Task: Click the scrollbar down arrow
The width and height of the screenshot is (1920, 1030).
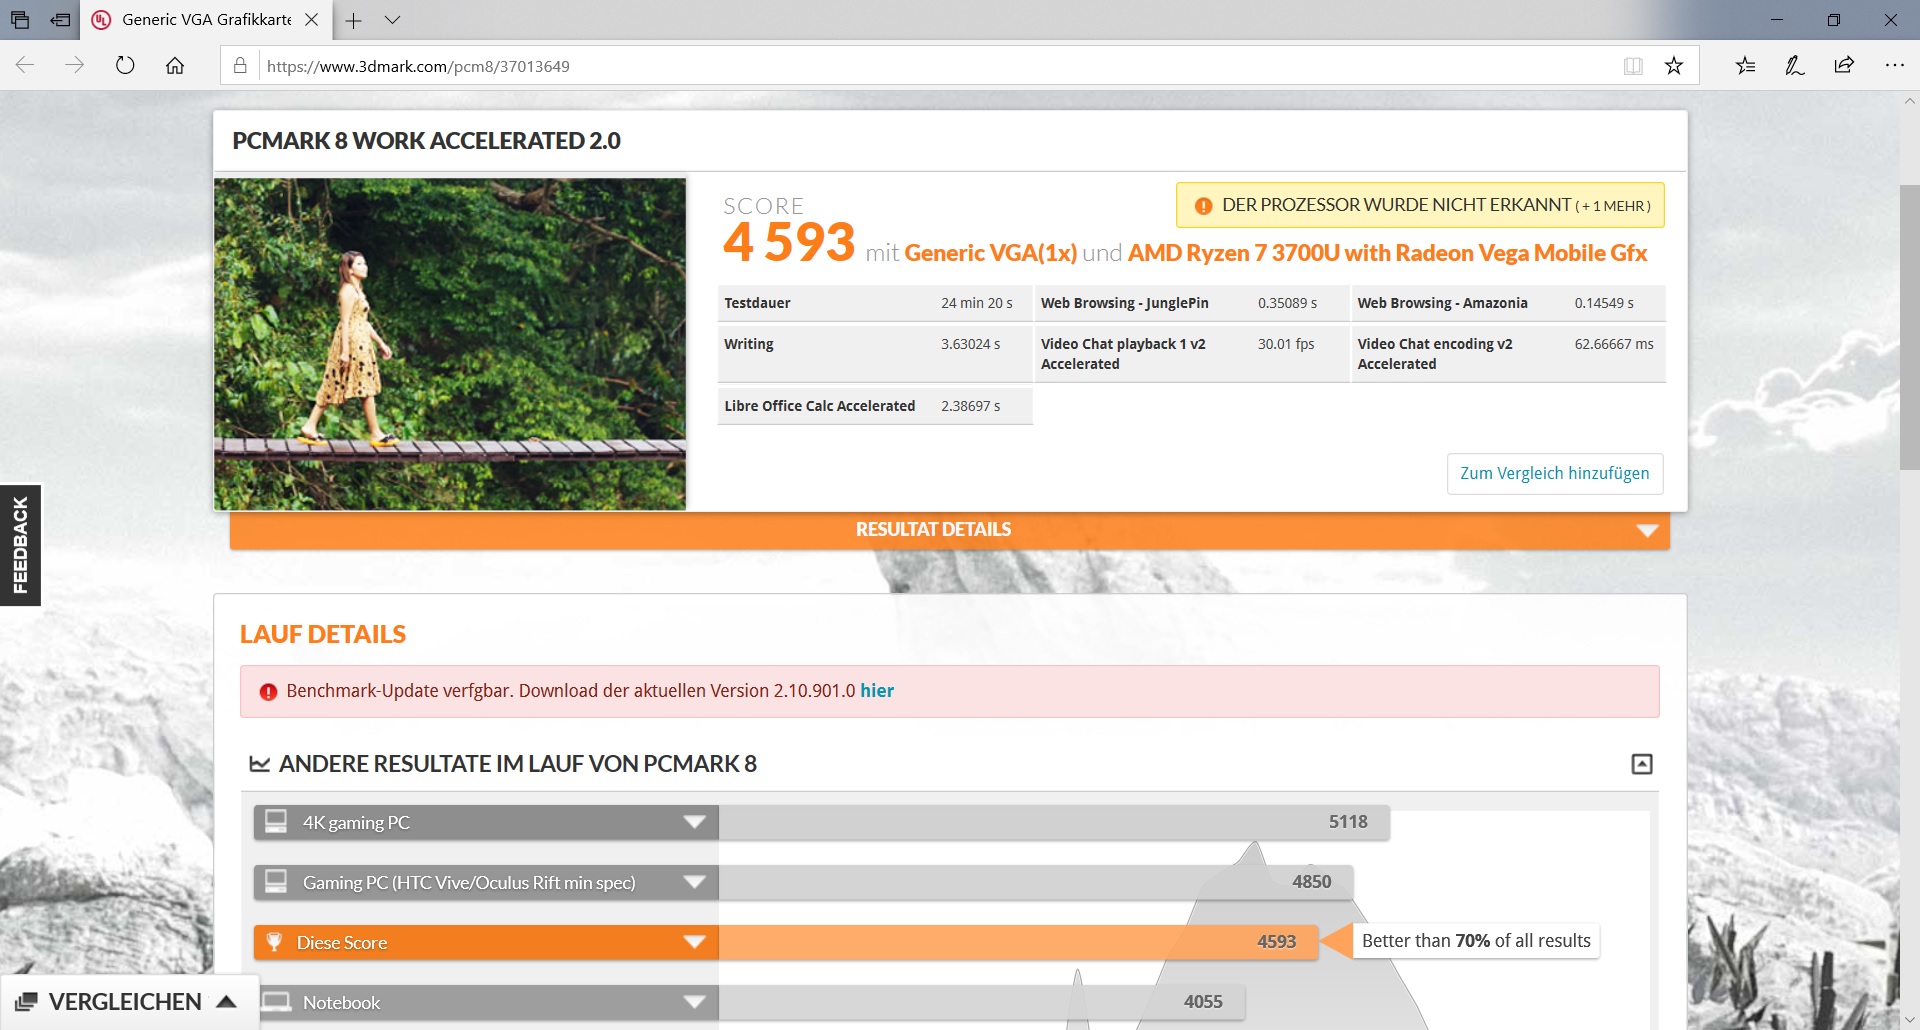Action: click(1910, 1020)
